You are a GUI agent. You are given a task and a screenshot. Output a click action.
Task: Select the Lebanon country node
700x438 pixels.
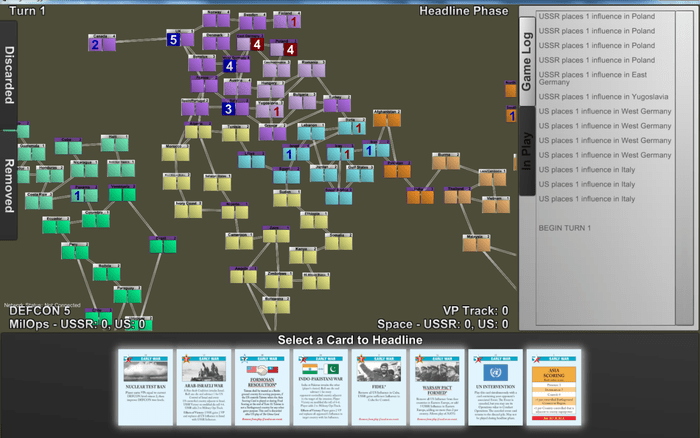[x=311, y=131]
